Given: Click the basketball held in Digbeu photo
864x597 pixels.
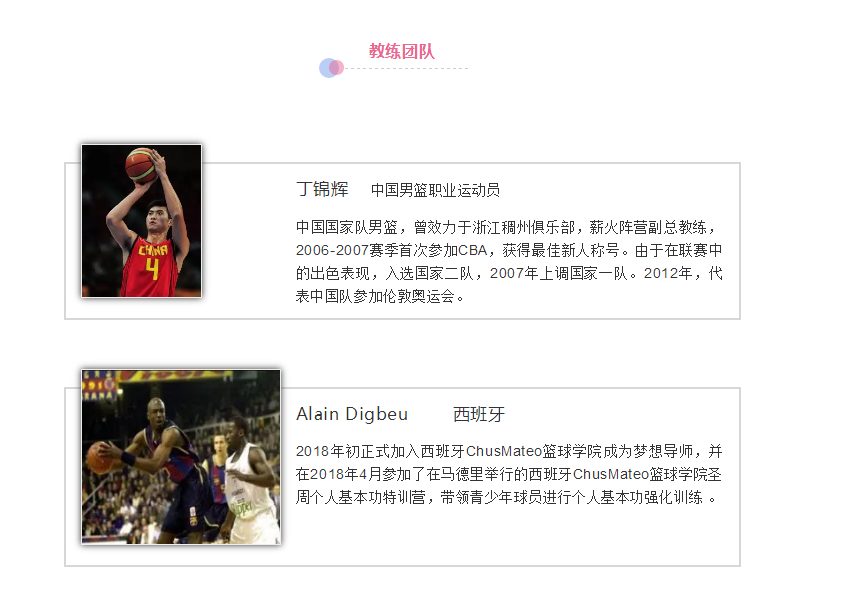Looking at the screenshot, I should tap(99, 457).
